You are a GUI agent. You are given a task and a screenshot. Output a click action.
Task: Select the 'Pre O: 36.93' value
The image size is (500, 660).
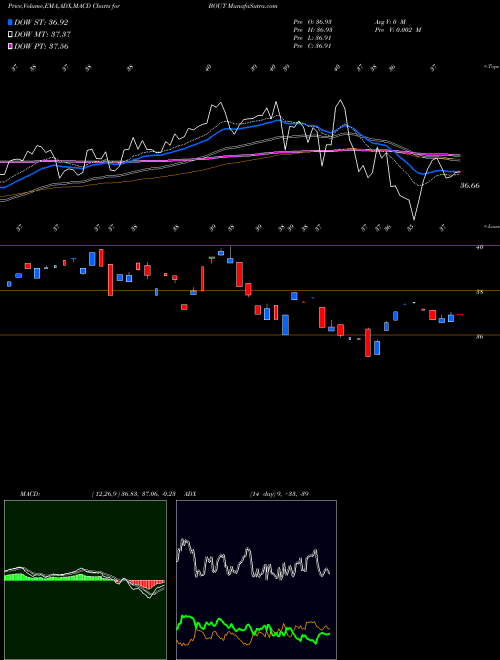(x=313, y=22)
